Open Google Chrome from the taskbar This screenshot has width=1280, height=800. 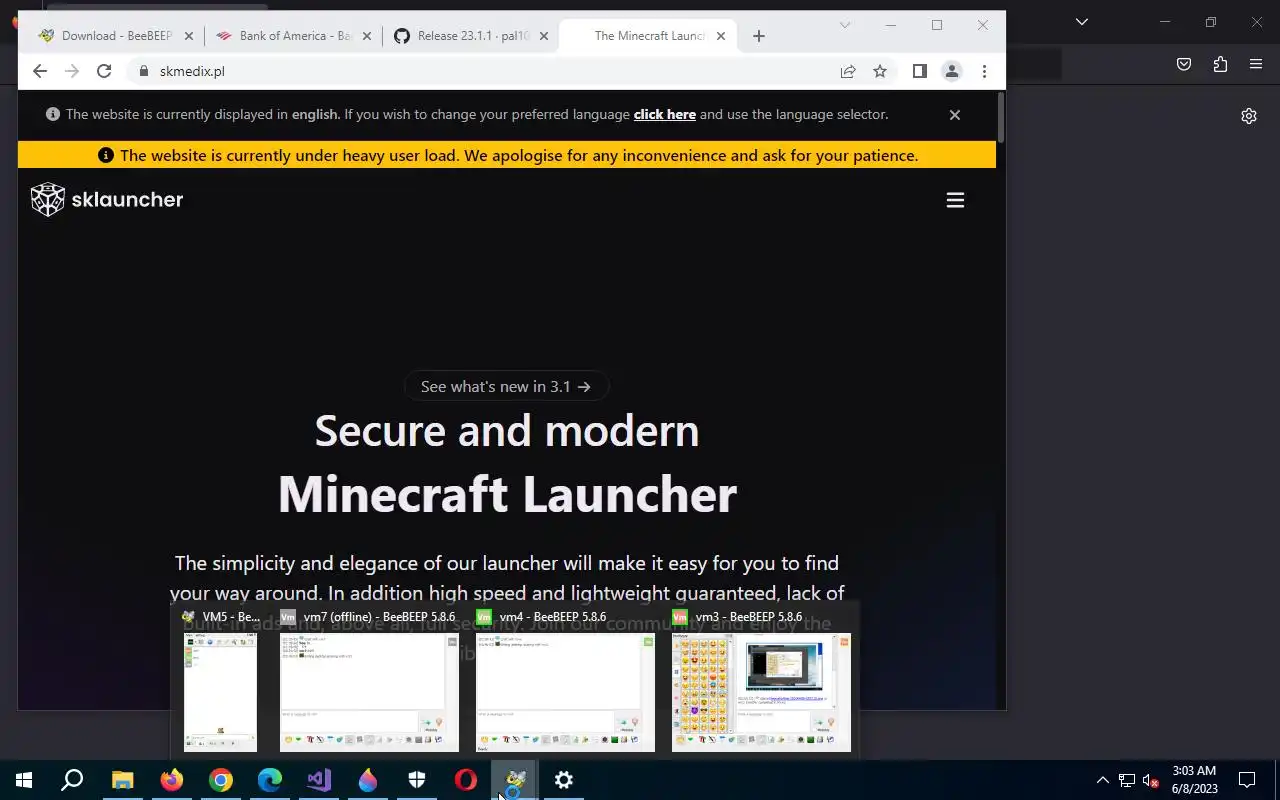click(221, 780)
